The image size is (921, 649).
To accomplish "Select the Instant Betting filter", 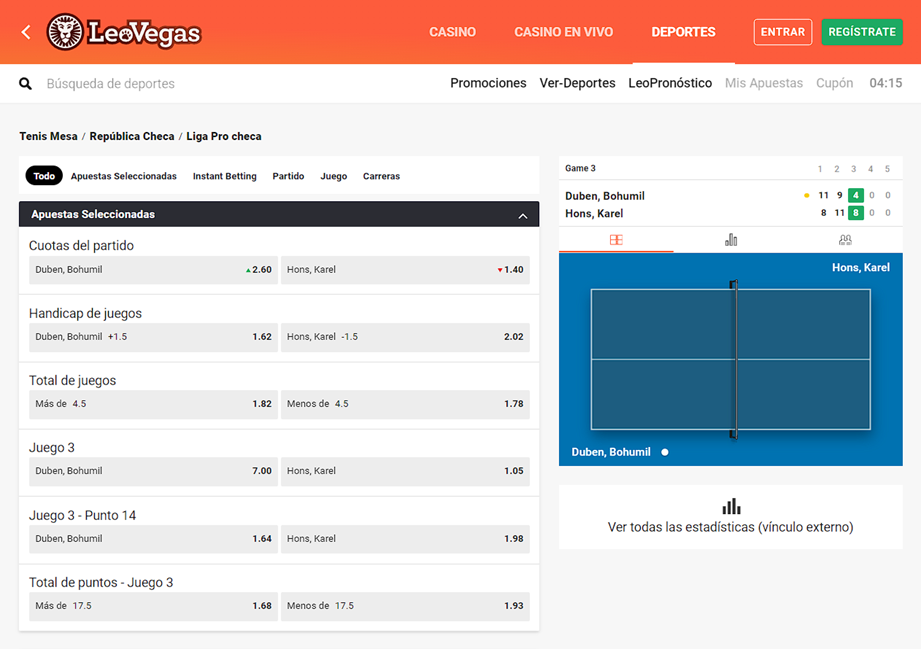I will [x=224, y=176].
